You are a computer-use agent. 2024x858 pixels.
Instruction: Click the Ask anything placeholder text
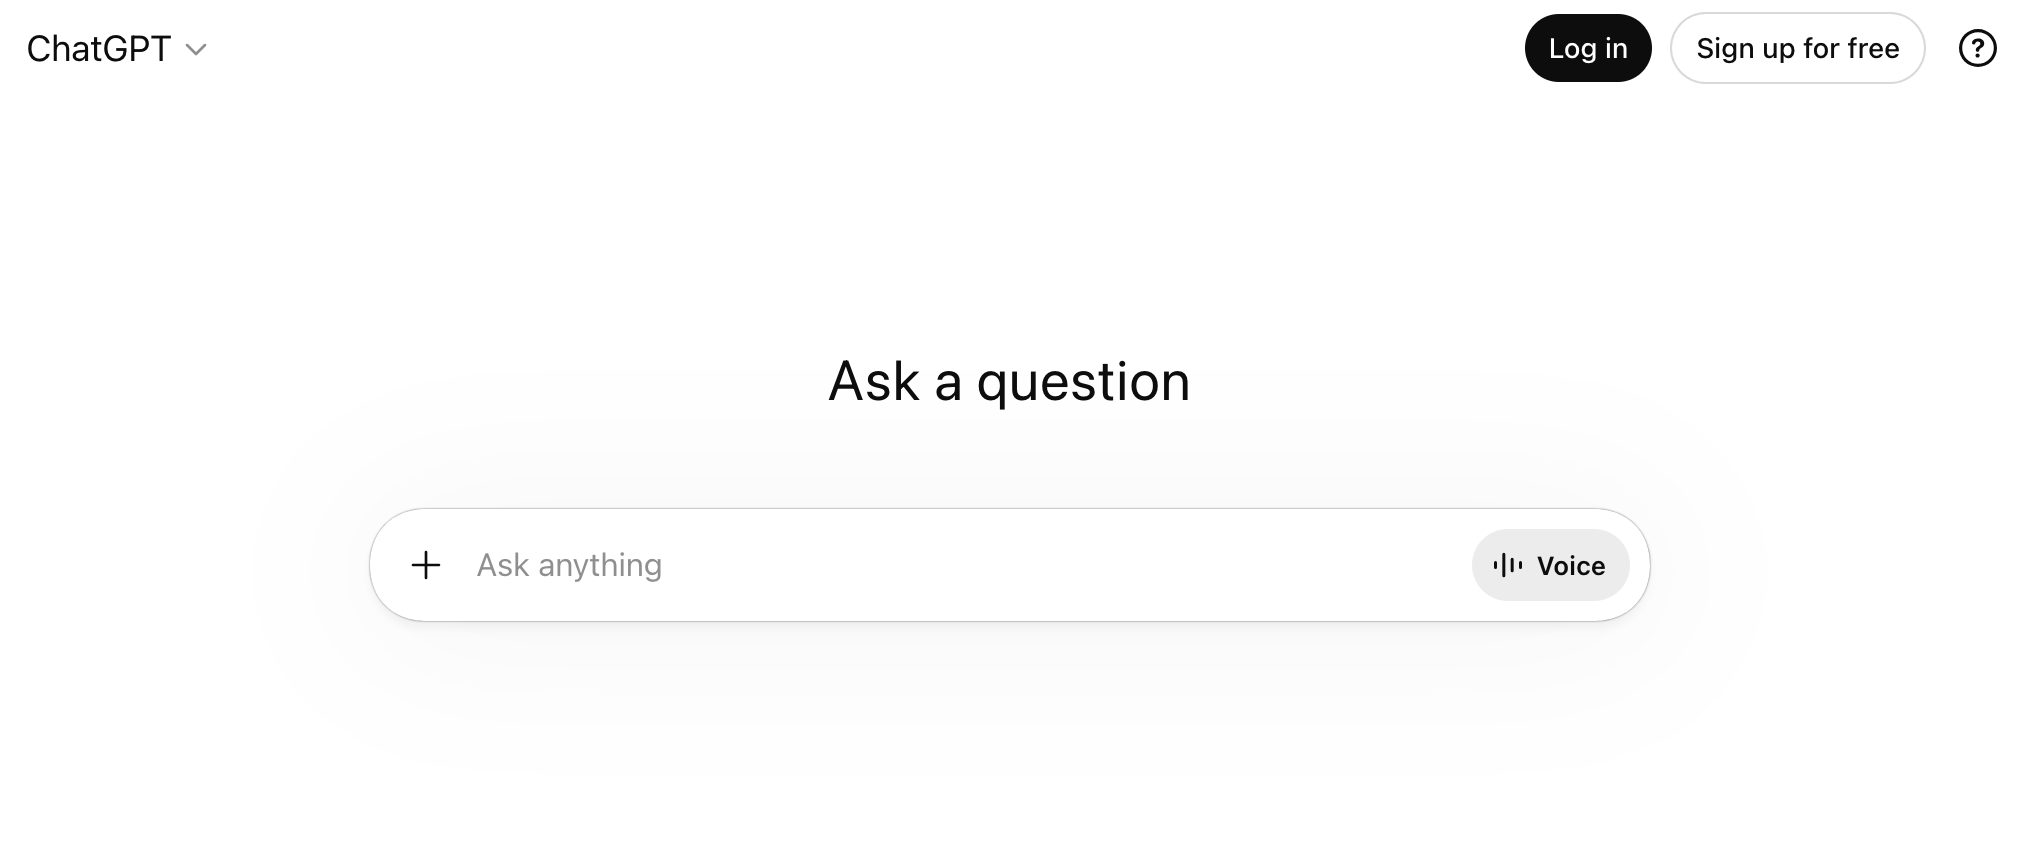pos(569,565)
